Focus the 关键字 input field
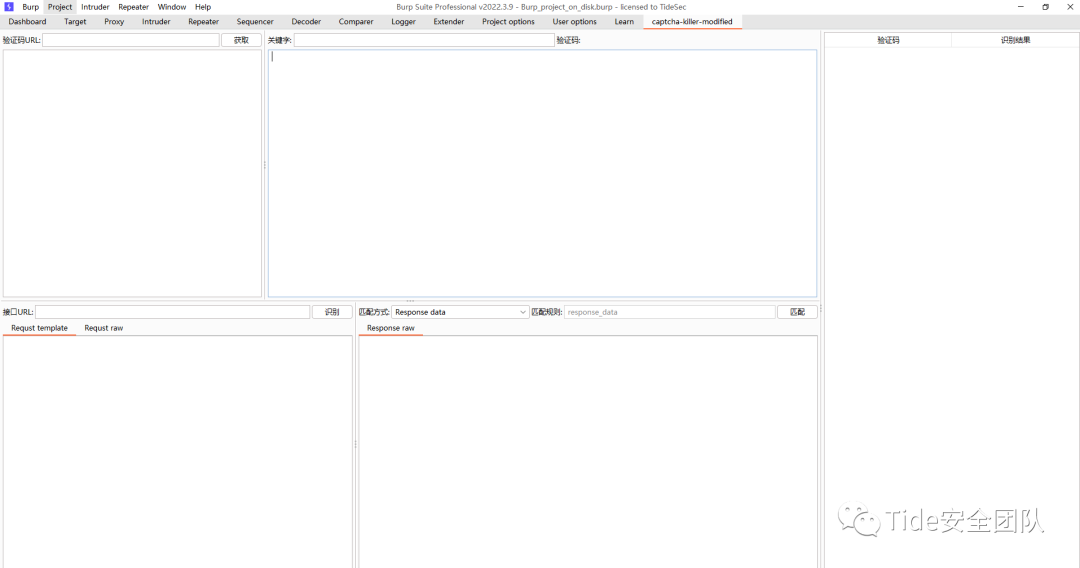This screenshot has width=1080, height=568. (424, 40)
